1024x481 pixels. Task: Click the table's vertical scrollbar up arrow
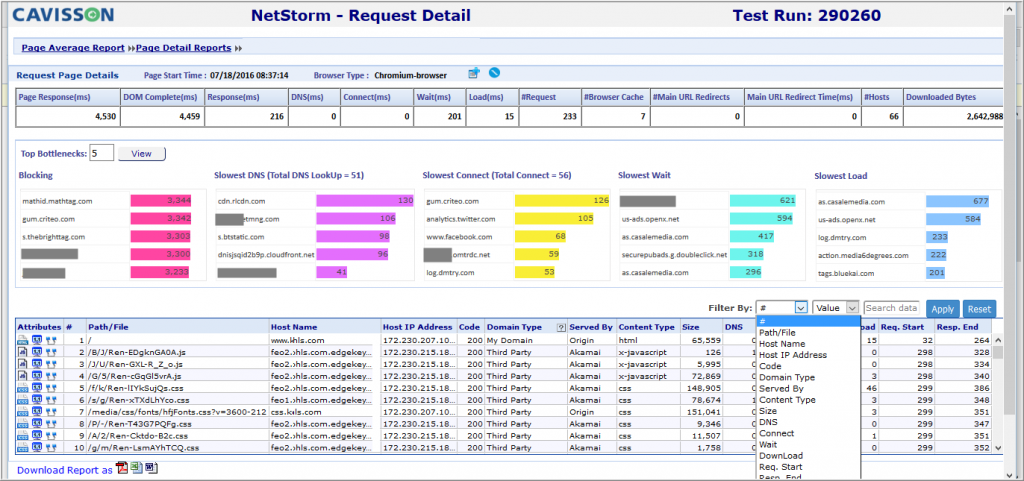click(997, 341)
